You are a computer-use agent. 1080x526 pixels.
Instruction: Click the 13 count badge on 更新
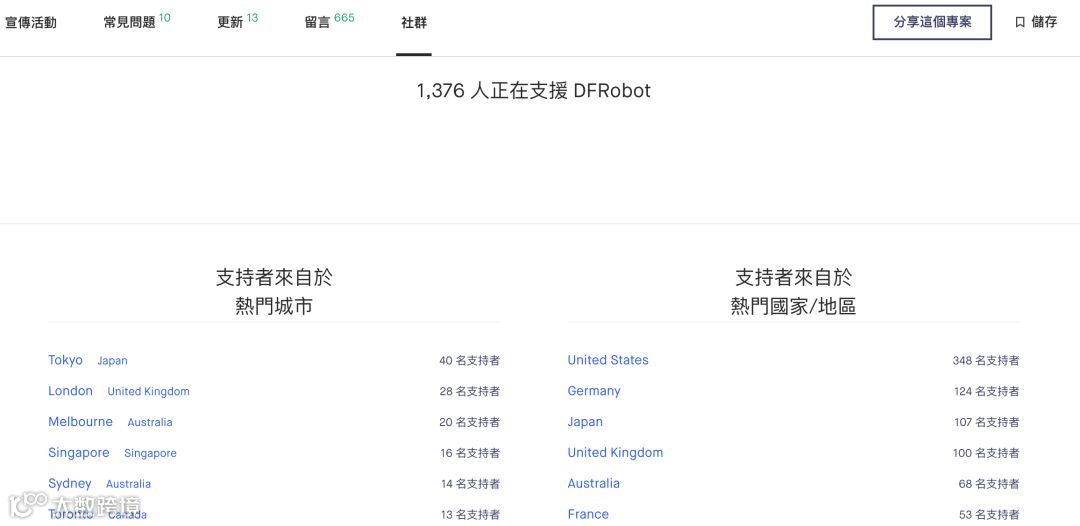tap(252, 18)
